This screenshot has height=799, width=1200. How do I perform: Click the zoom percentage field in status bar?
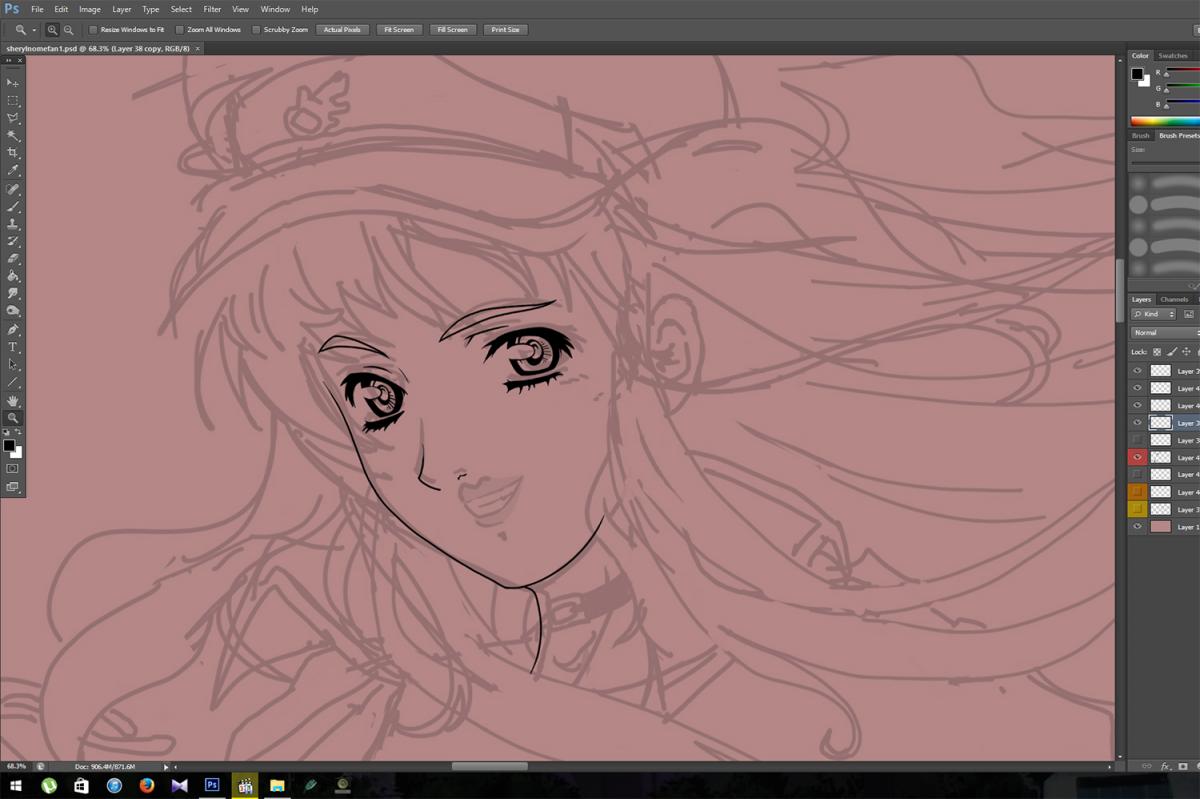coord(16,767)
